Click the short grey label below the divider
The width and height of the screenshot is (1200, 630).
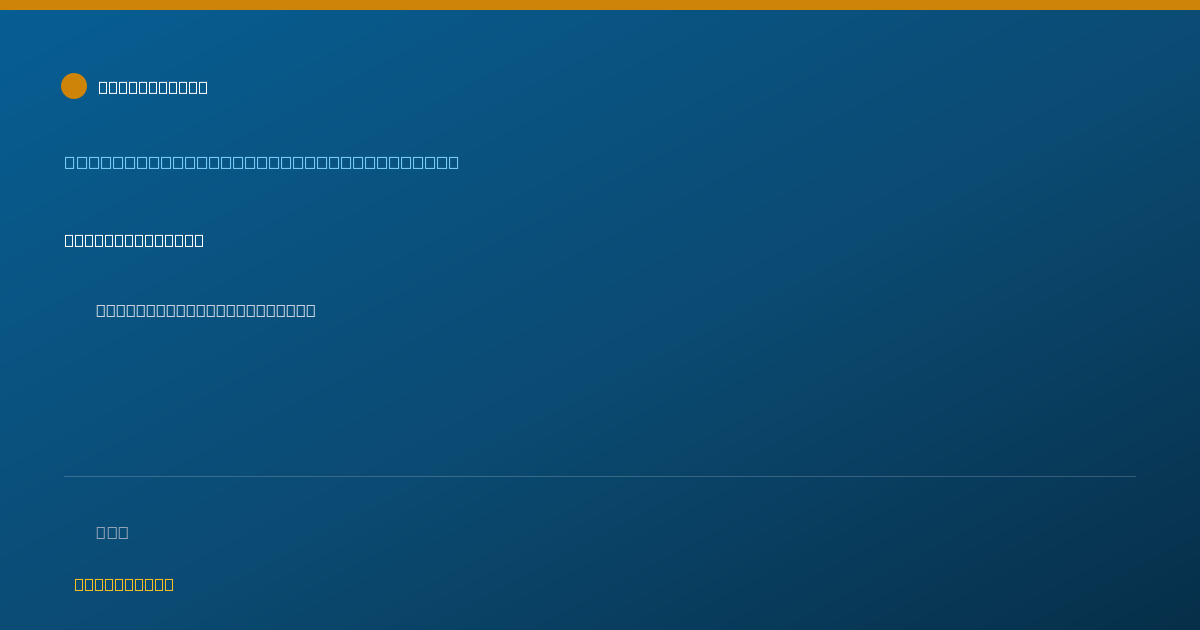[x=112, y=532]
